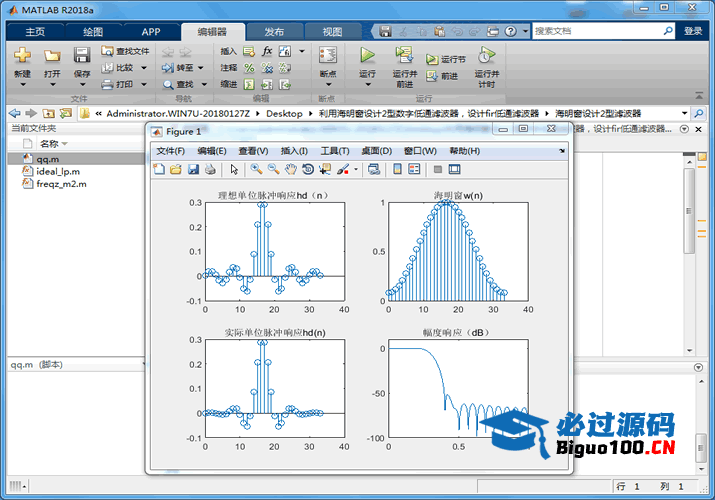Image resolution: width=715 pixels, height=500 pixels.
Task: Open the address bar path dropdown
Action: click(x=684, y=113)
